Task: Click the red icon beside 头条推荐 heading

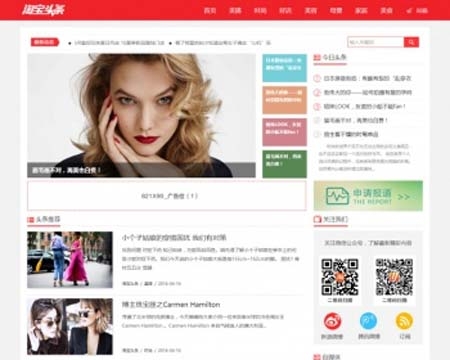Action: pyautogui.click(x=31, y=219)
